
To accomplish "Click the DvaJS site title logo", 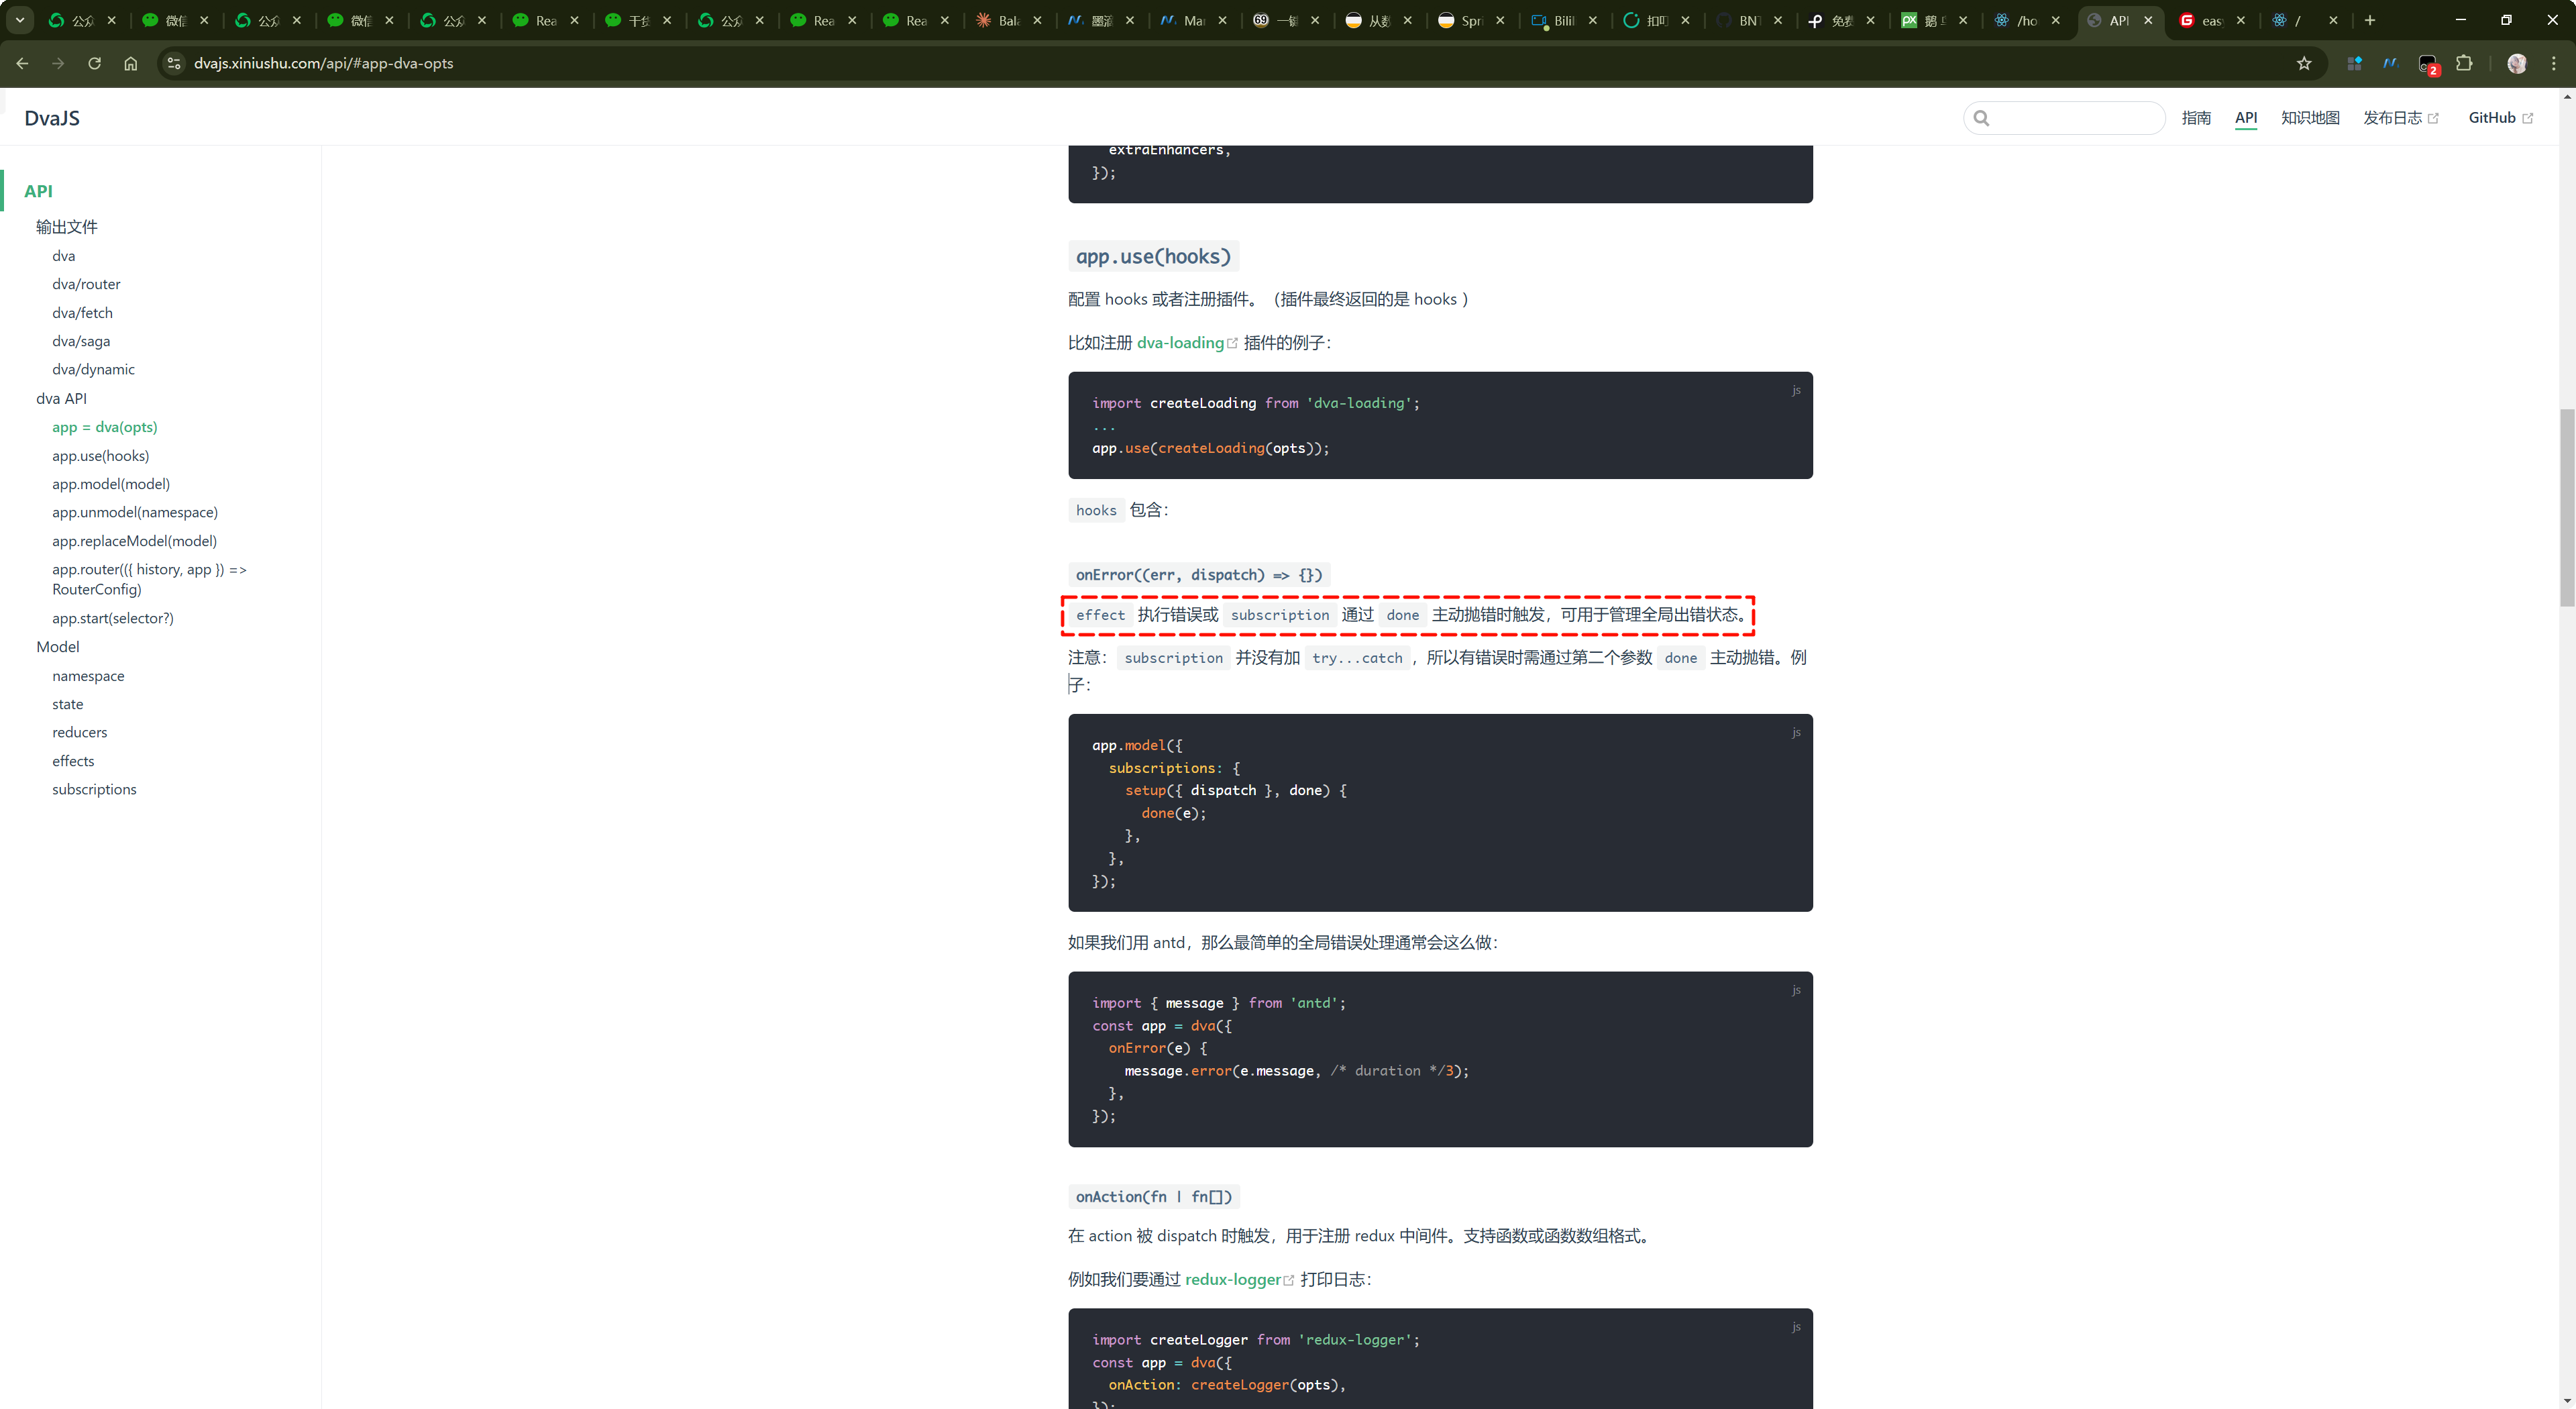I will [52, 118].
